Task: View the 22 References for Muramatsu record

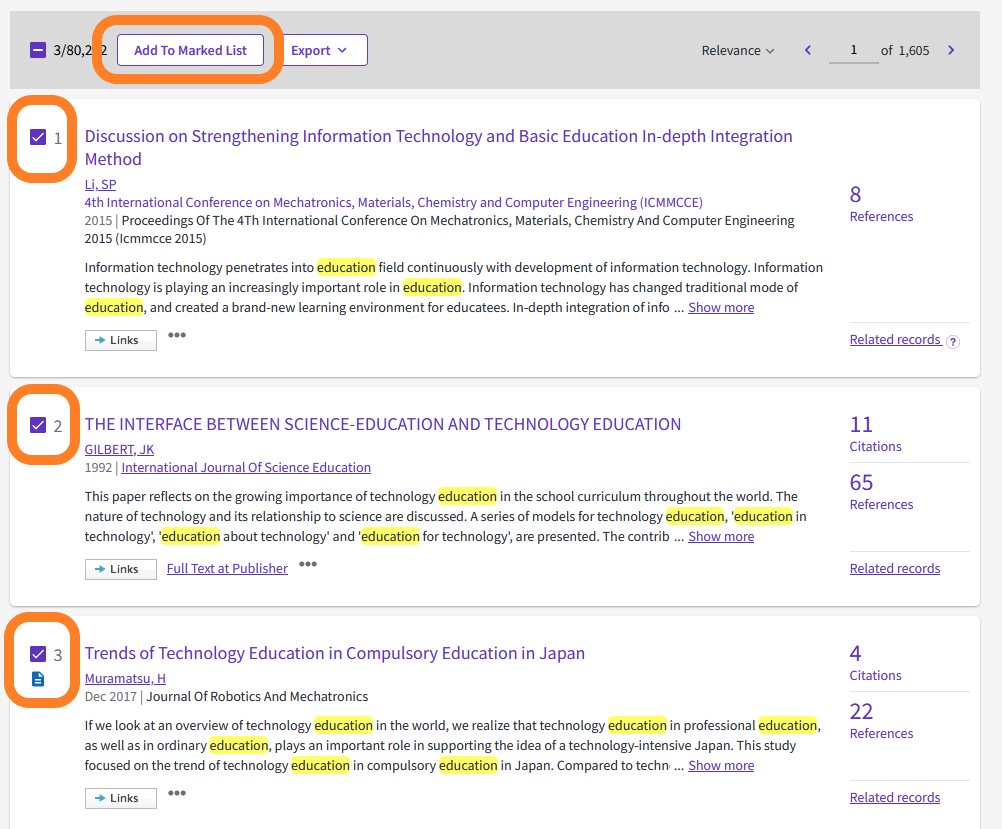Action: click(x=881, y=721)
